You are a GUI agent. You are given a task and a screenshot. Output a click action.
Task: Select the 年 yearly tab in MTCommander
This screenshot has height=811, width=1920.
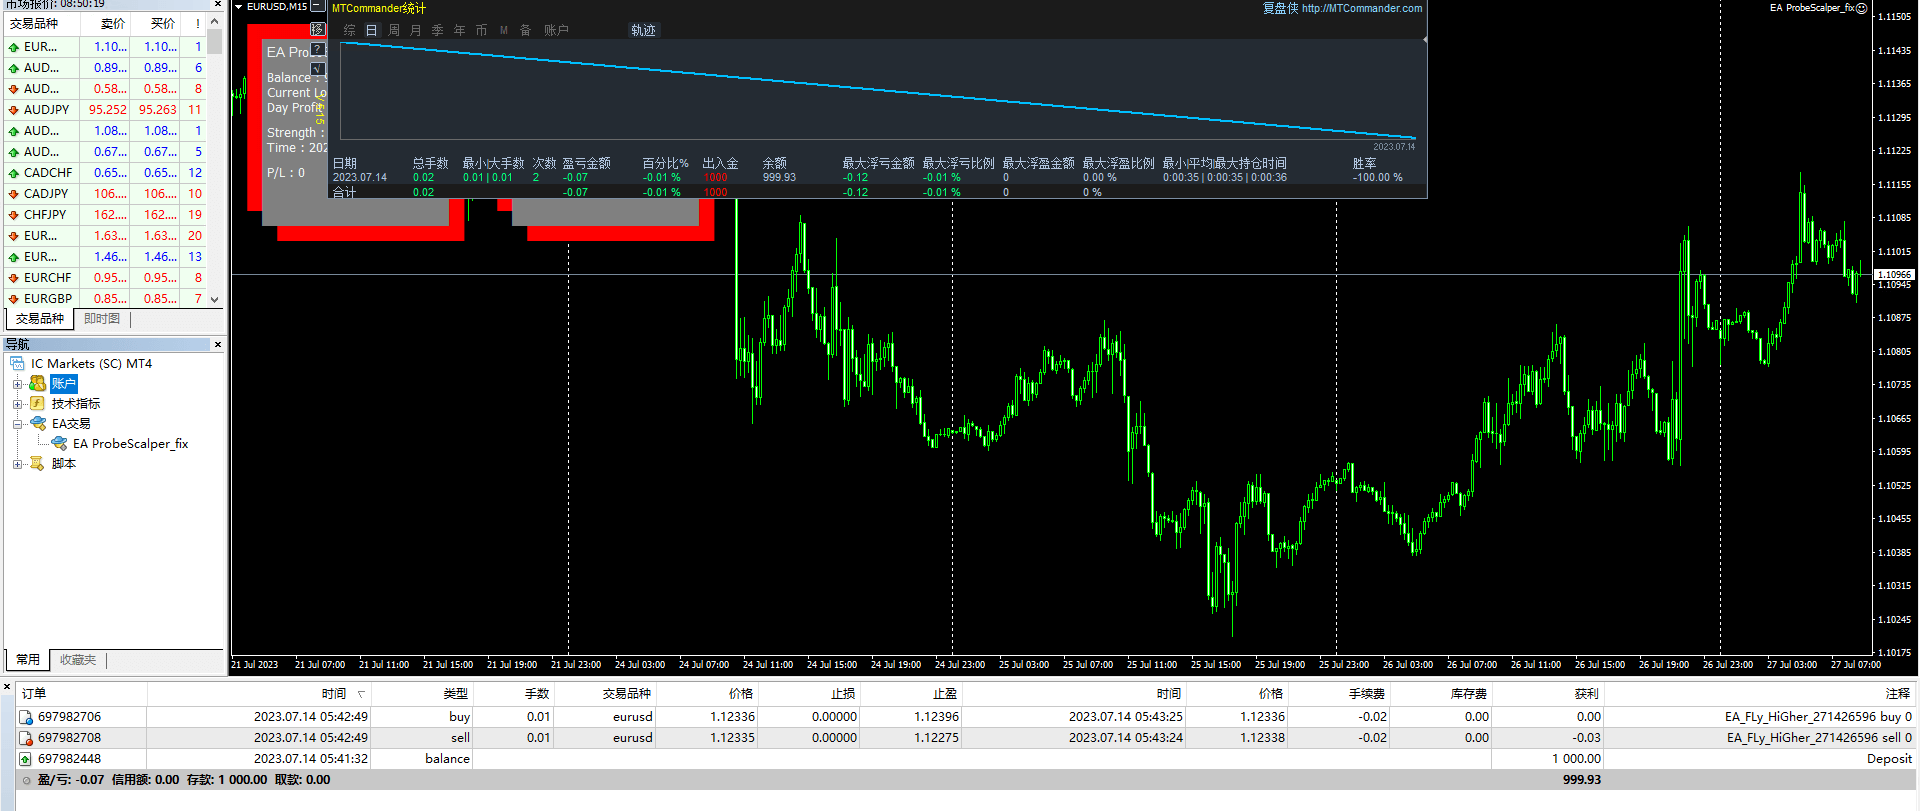point(460,30)
